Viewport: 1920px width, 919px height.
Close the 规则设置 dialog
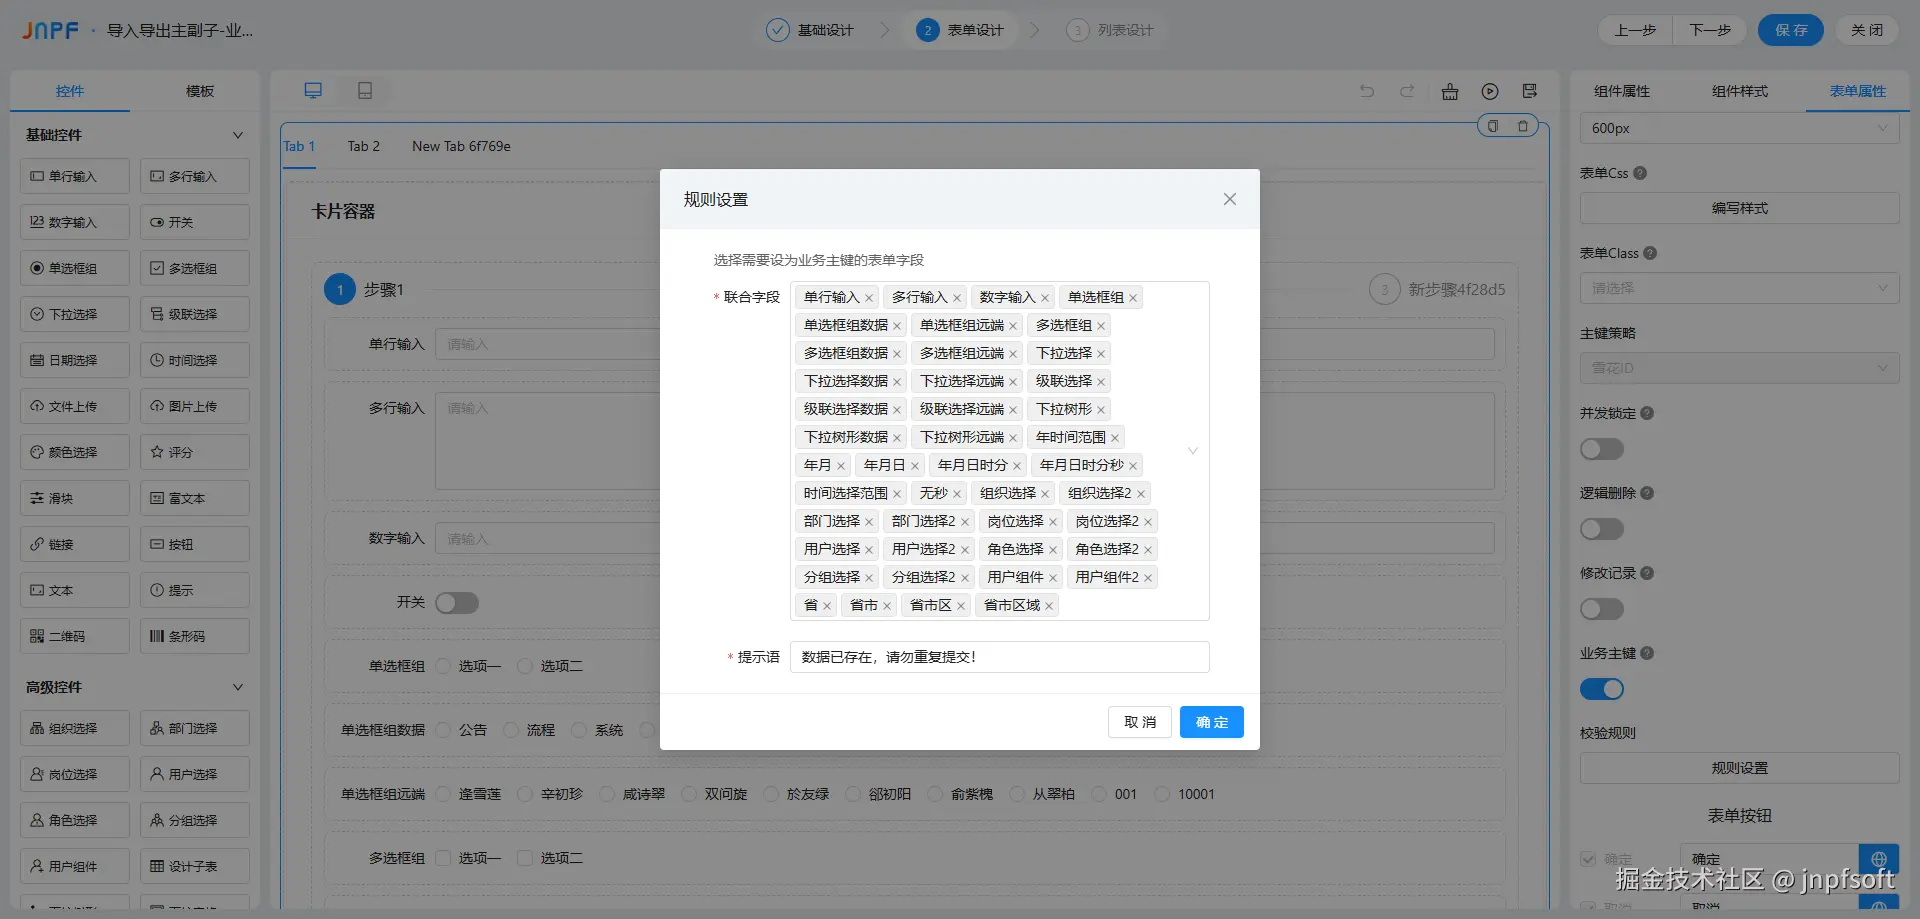tap(1230, 199)
